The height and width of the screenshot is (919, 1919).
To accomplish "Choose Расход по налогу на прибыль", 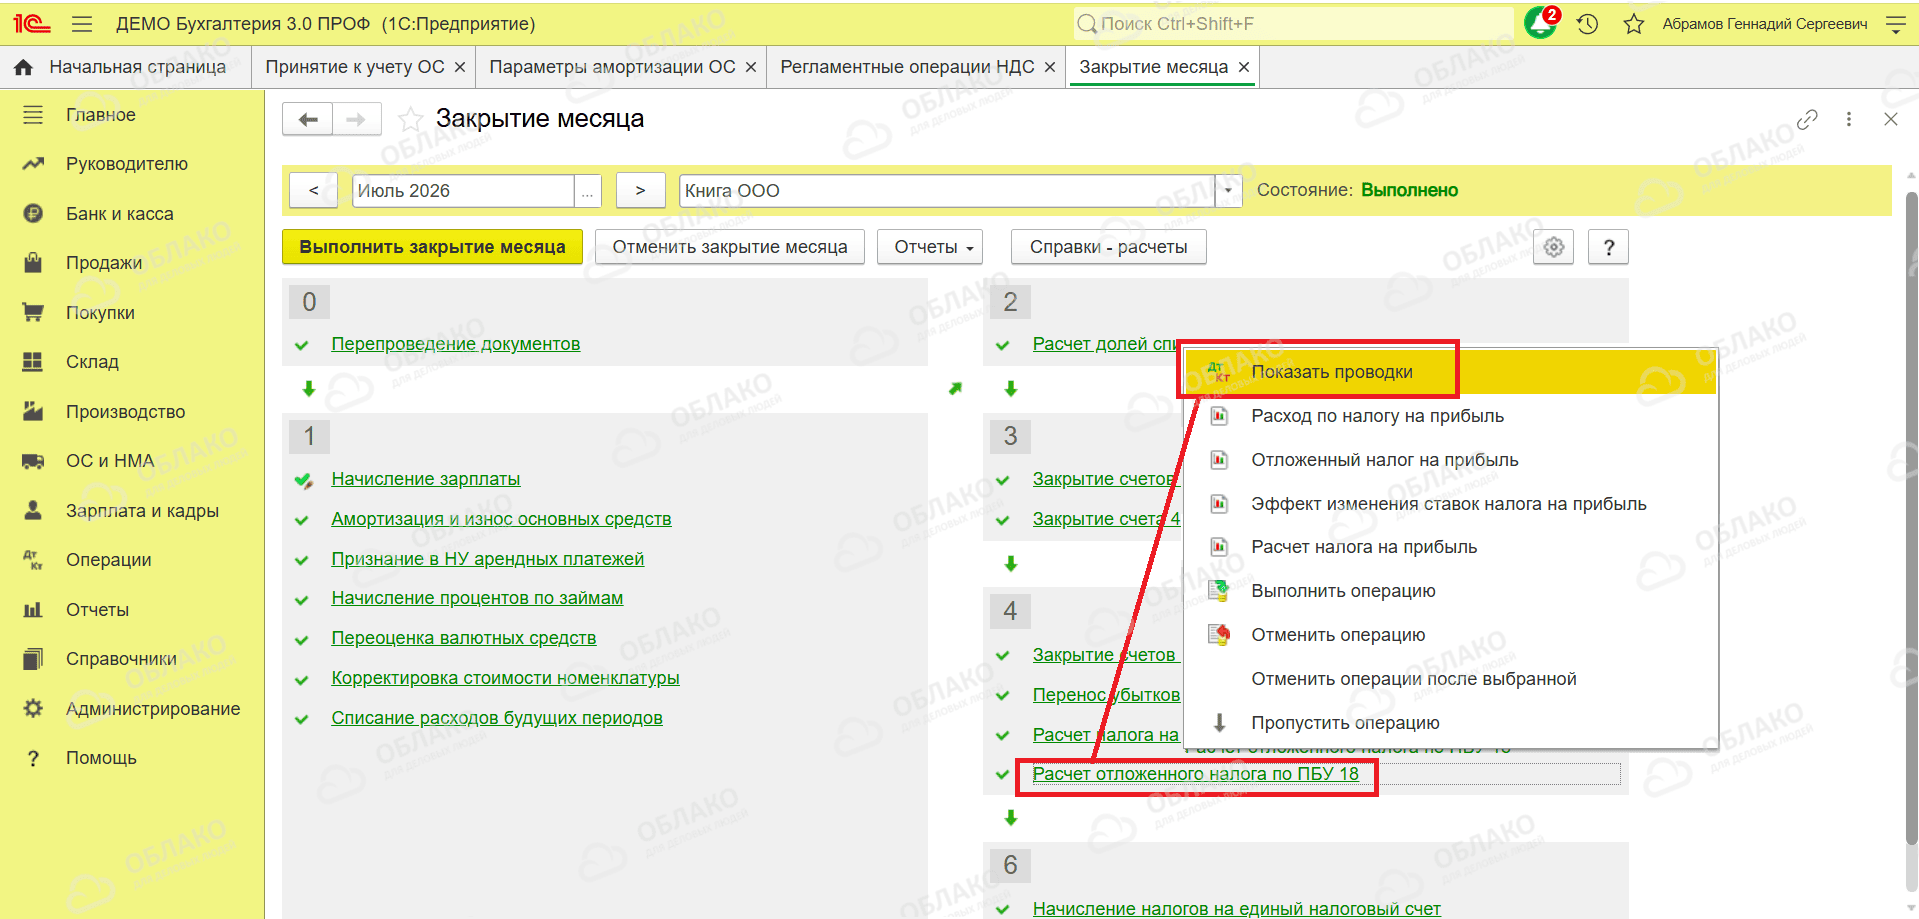I will click(x=1450, y=416).
